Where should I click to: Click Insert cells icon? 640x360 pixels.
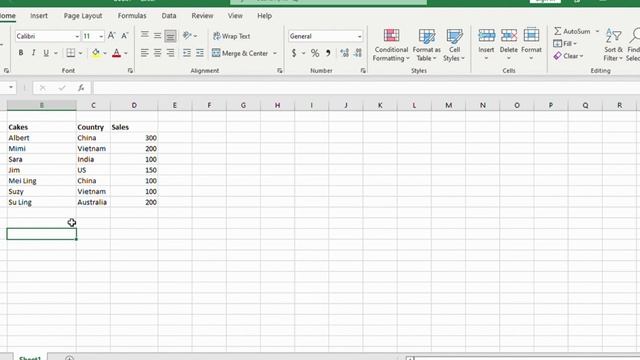coord(486,36)
